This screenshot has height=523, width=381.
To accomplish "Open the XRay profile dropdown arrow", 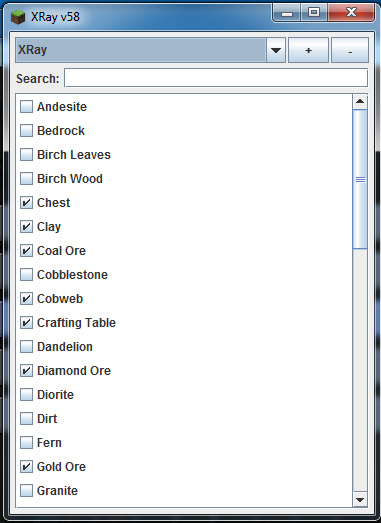I will coord(276,50).
